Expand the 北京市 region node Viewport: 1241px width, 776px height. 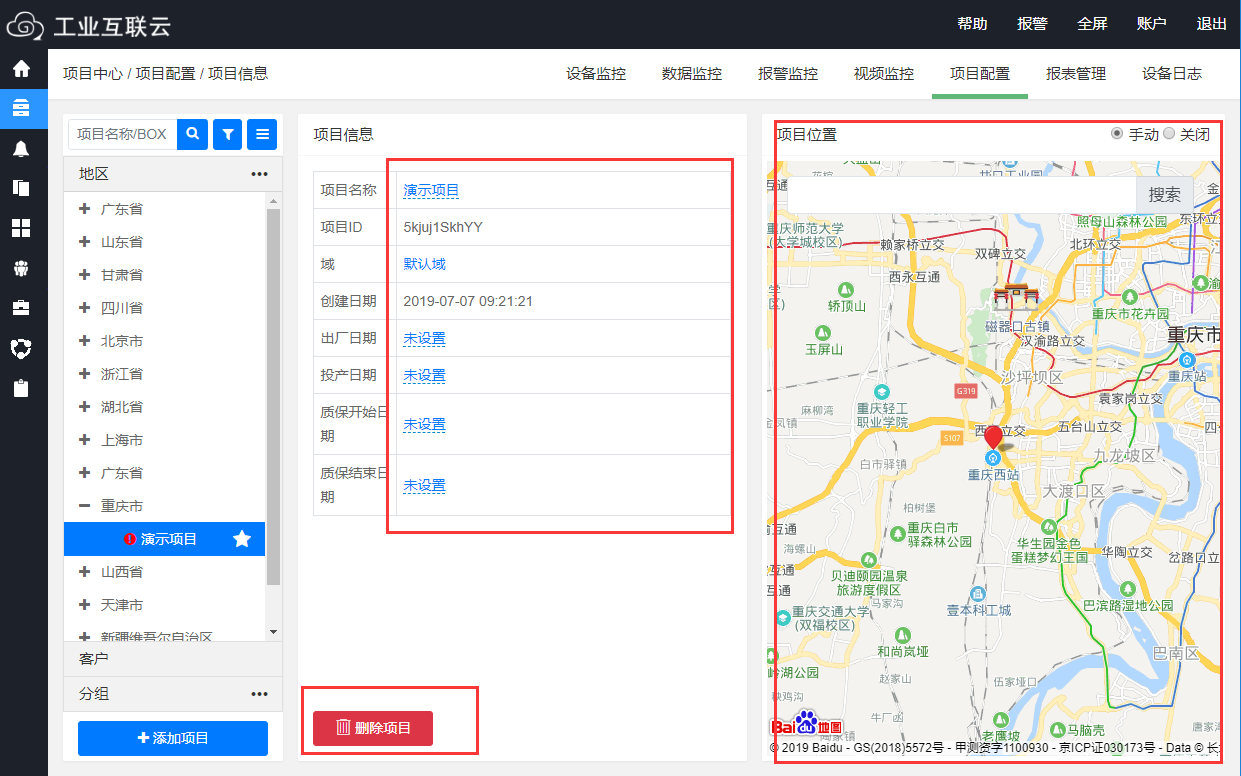[85, 341]
